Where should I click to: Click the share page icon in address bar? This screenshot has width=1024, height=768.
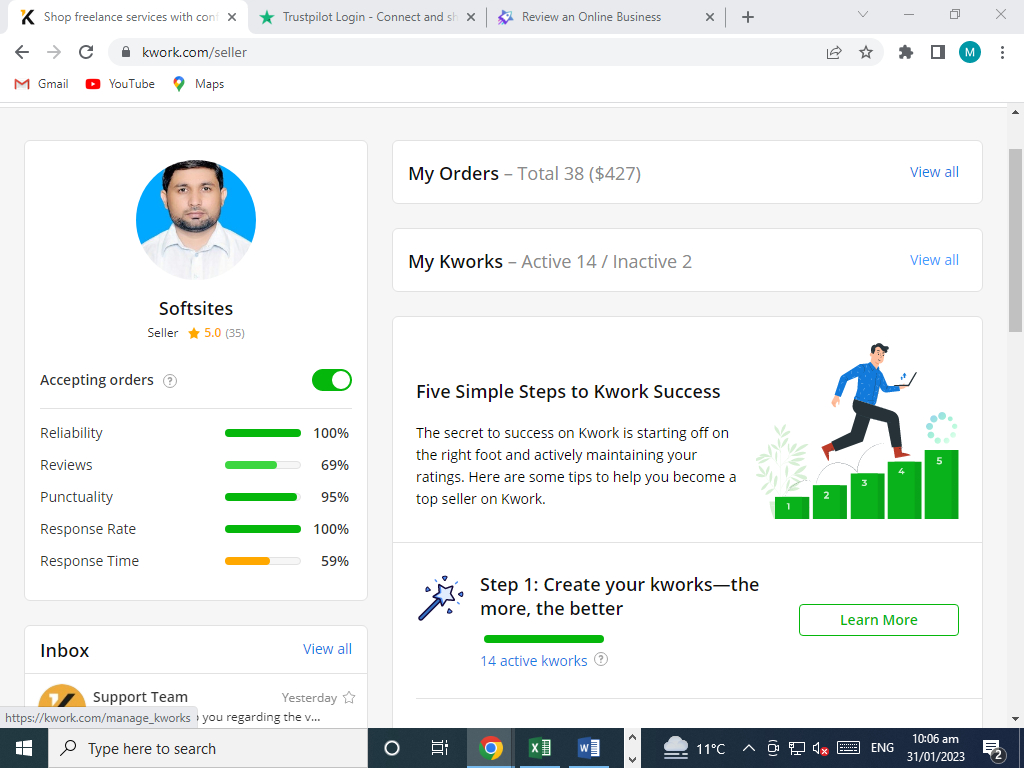834,52
